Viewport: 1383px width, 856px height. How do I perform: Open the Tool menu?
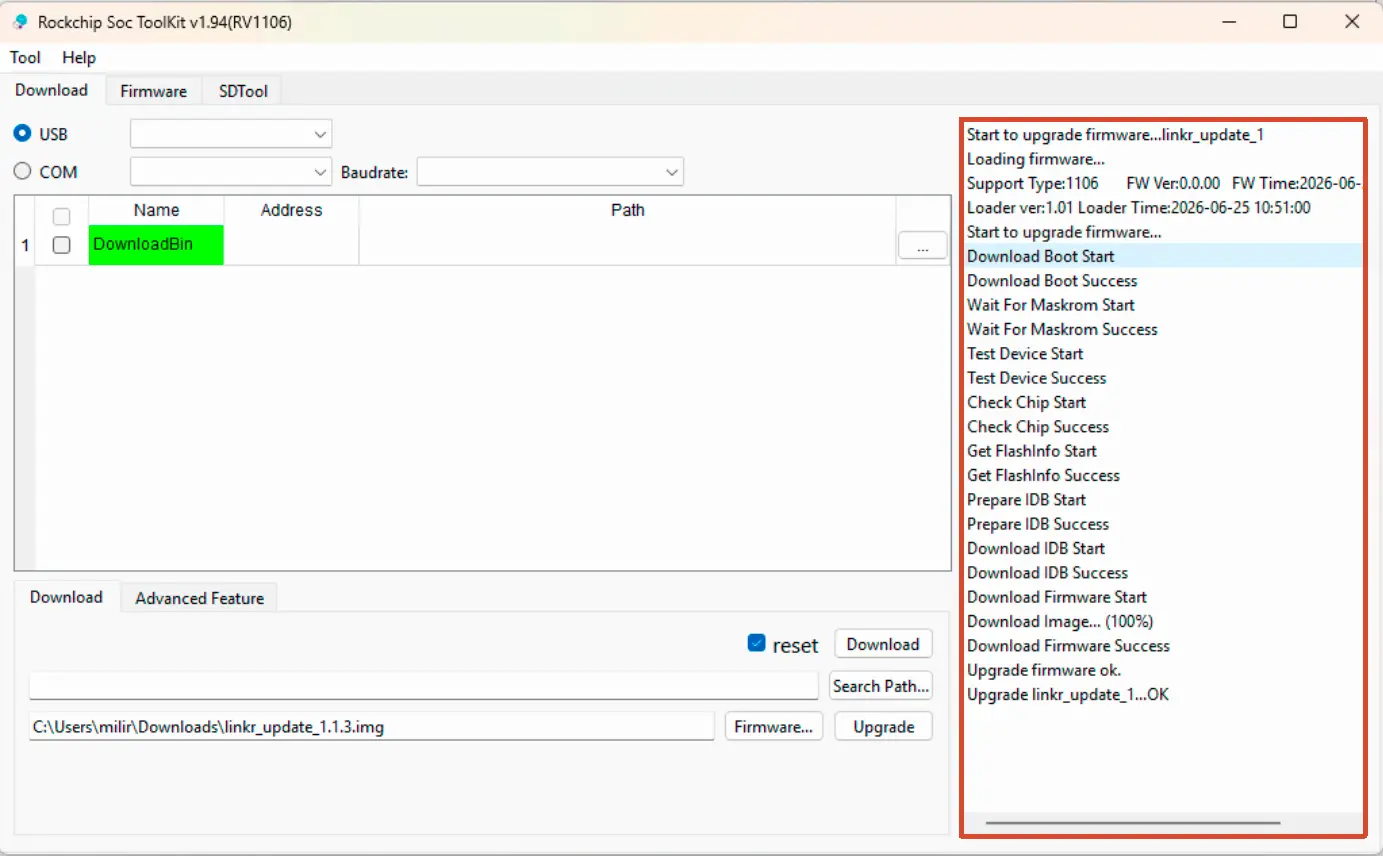pyautogui.click(x=25, y=58)
